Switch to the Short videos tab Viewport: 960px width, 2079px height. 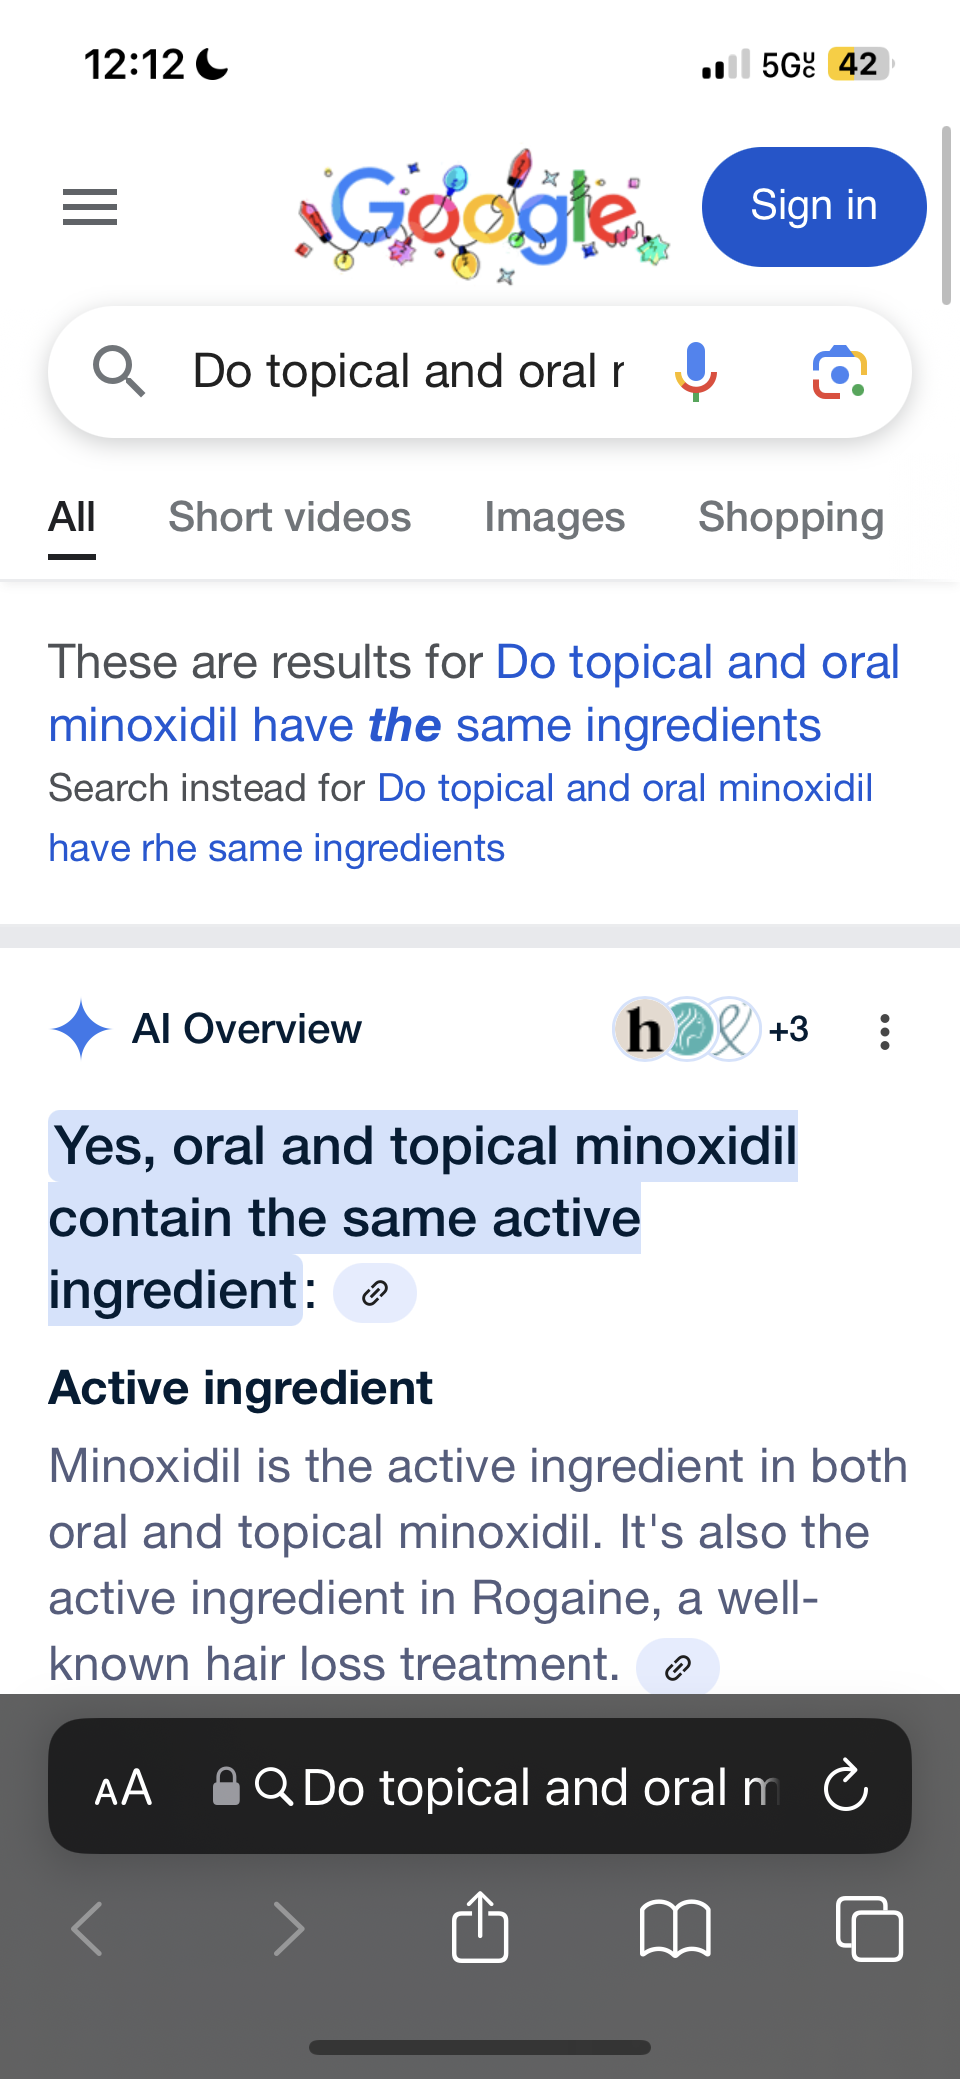pyautogui.click(x=289, y=518)
